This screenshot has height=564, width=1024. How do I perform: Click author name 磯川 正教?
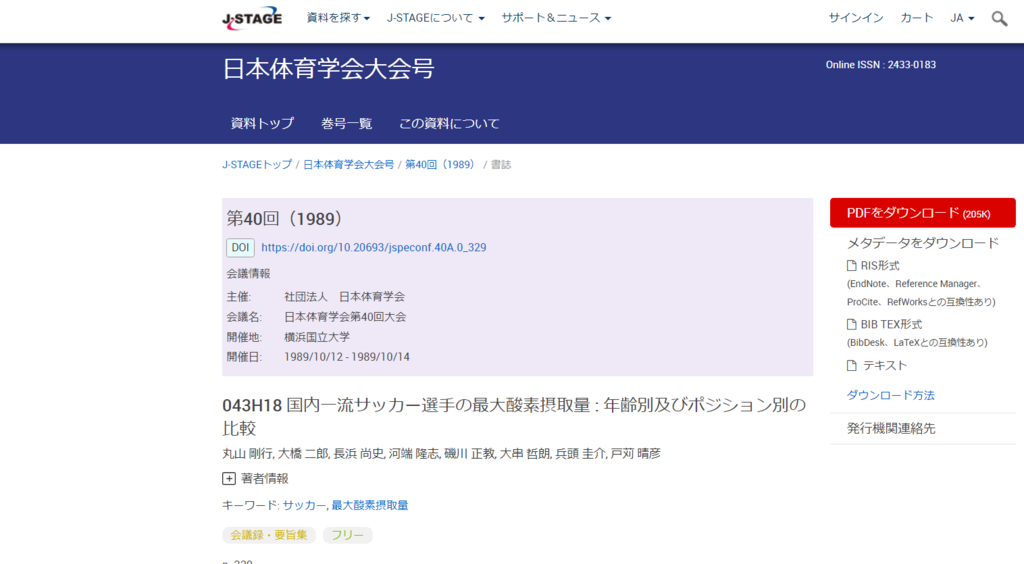click(x=470, y=453)
